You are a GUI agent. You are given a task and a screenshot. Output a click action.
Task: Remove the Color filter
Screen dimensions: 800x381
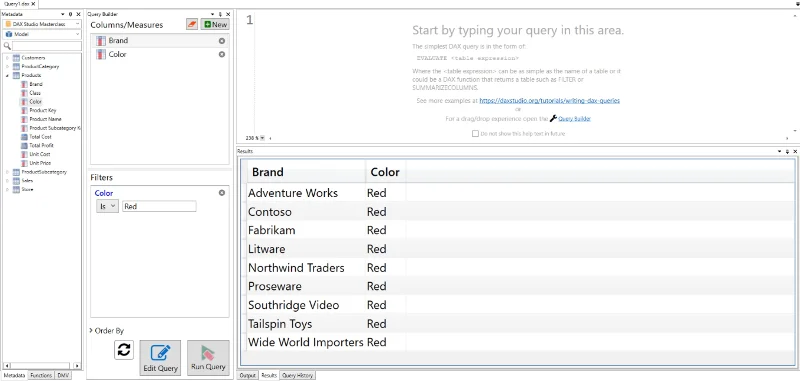coord(222,193)
